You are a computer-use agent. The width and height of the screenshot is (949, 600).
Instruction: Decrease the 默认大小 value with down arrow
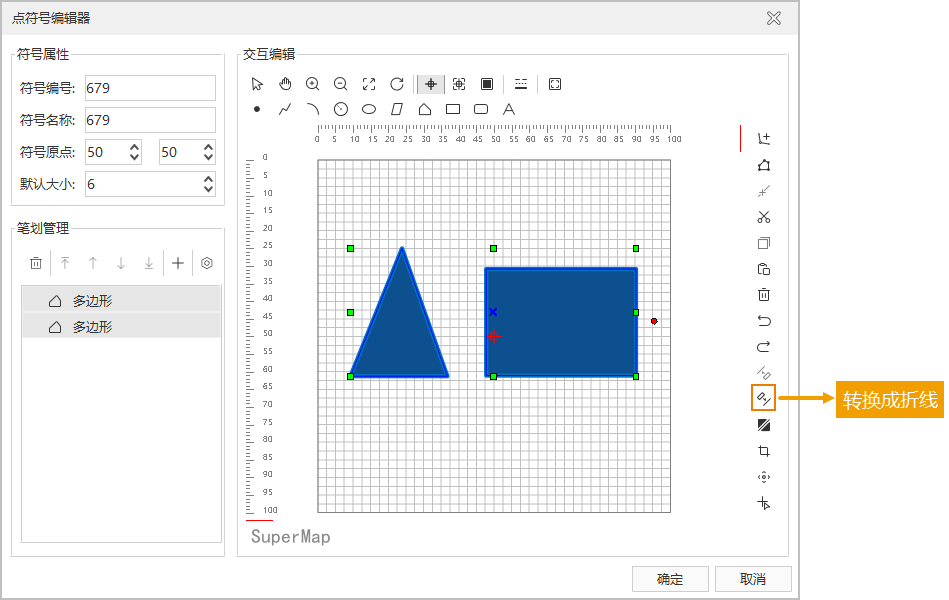(x=208, y=190)
